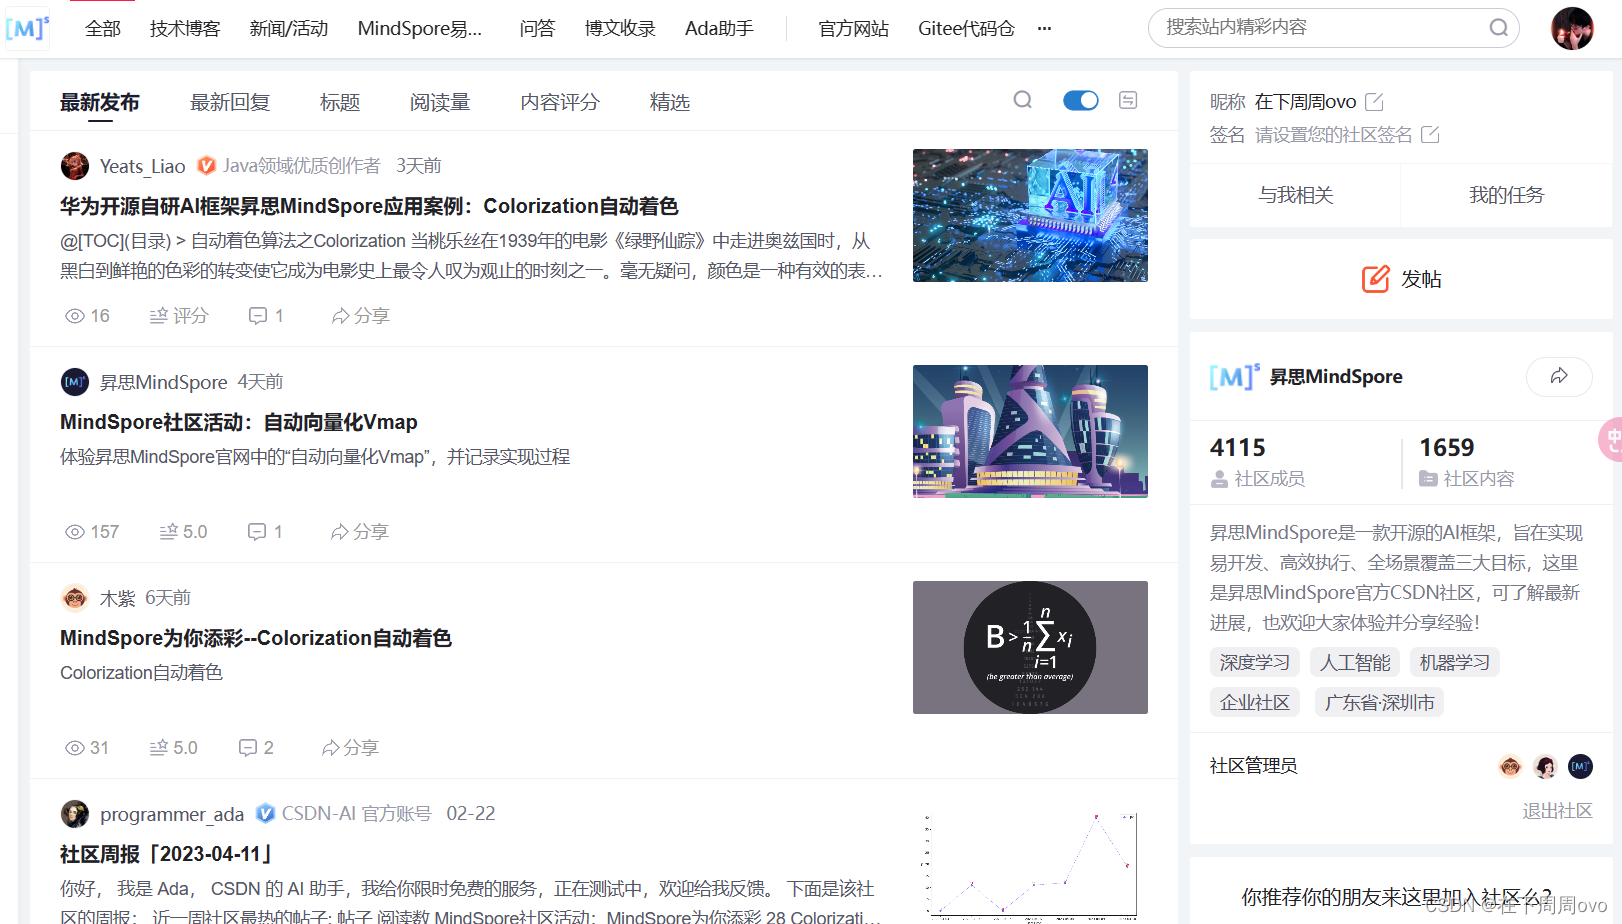Switch to the 阅读量 sort tab
This screenshot has height=924, width=1622.
coord(440,102)
